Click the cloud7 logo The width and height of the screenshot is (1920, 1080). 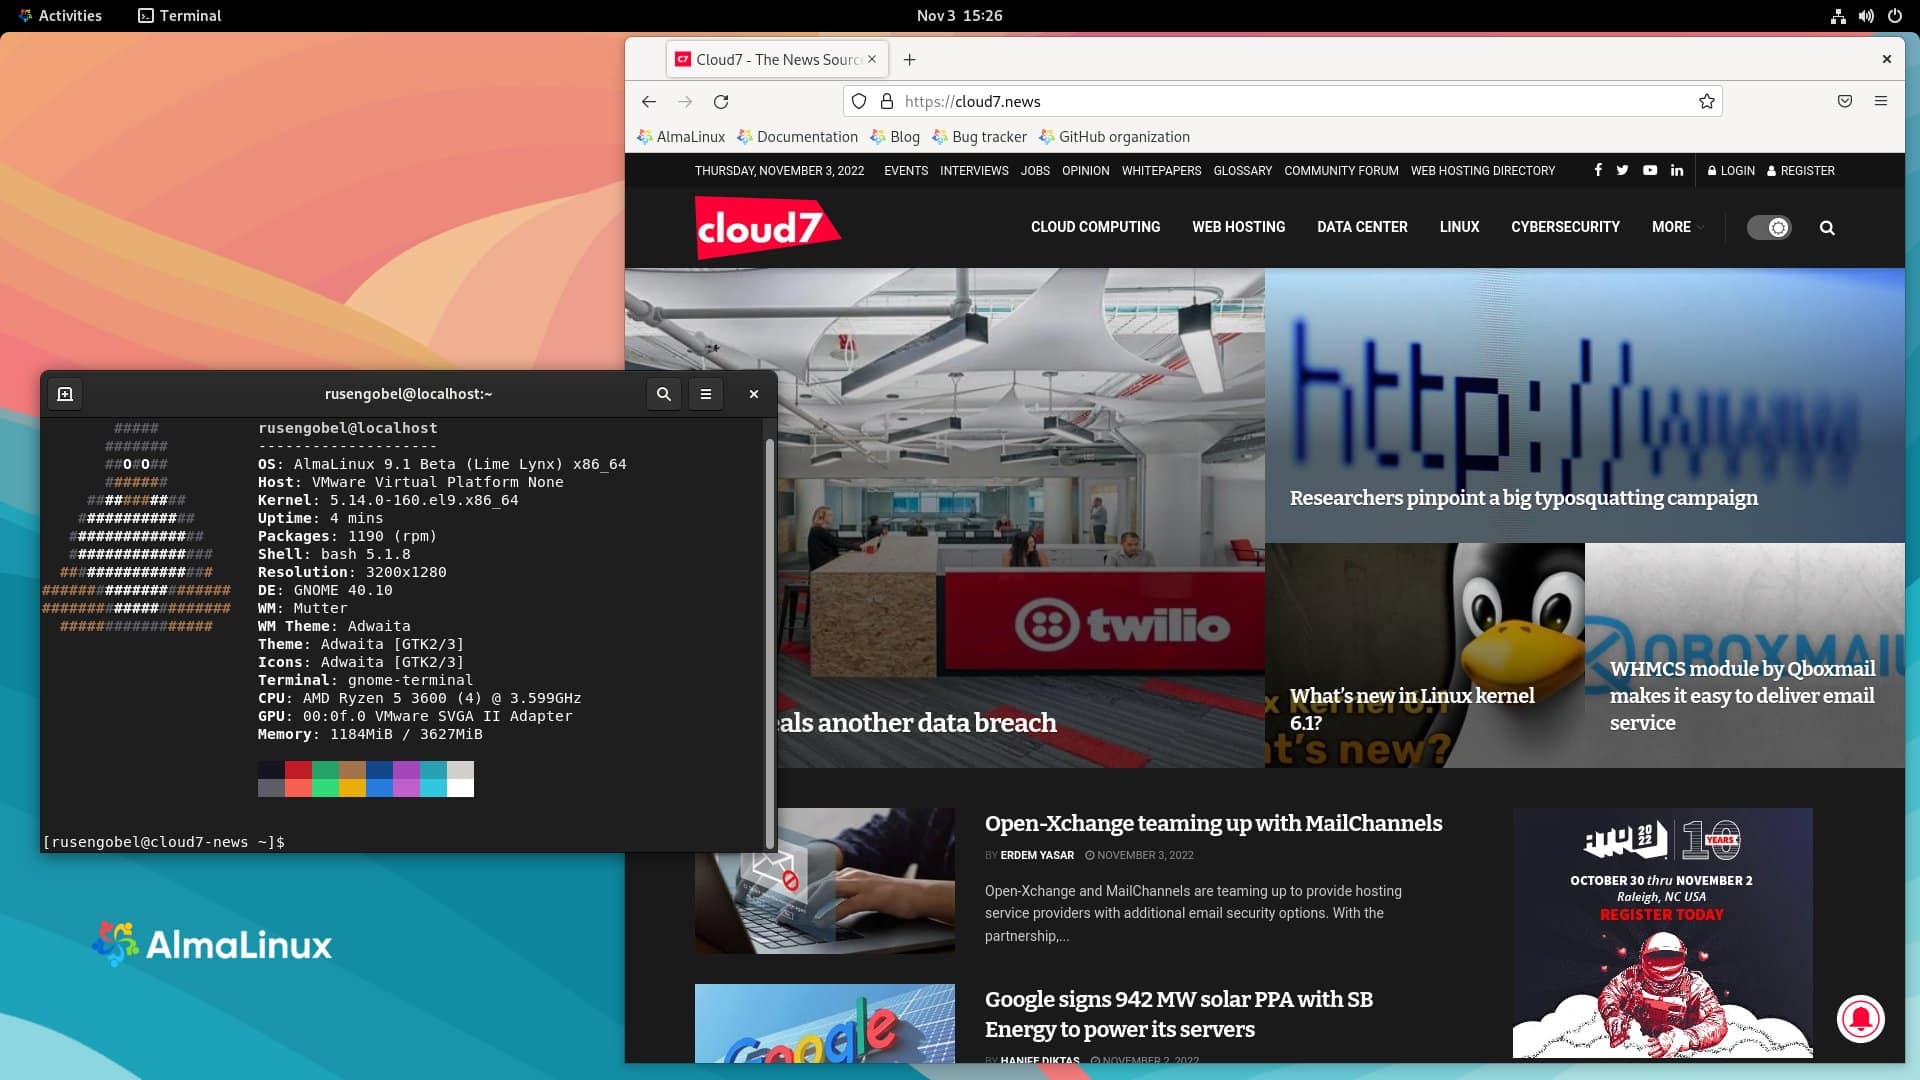pos(767,227)
